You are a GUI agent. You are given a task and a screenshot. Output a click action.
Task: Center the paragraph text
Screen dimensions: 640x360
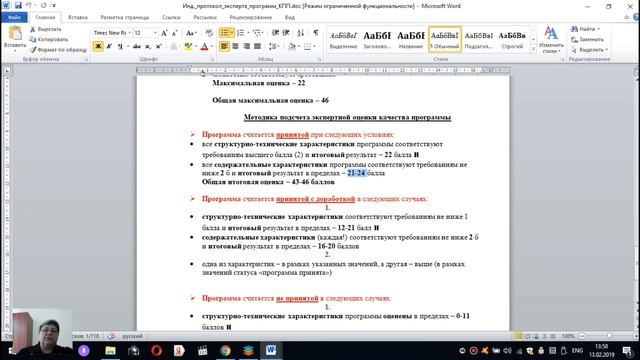tap(235, 47)
